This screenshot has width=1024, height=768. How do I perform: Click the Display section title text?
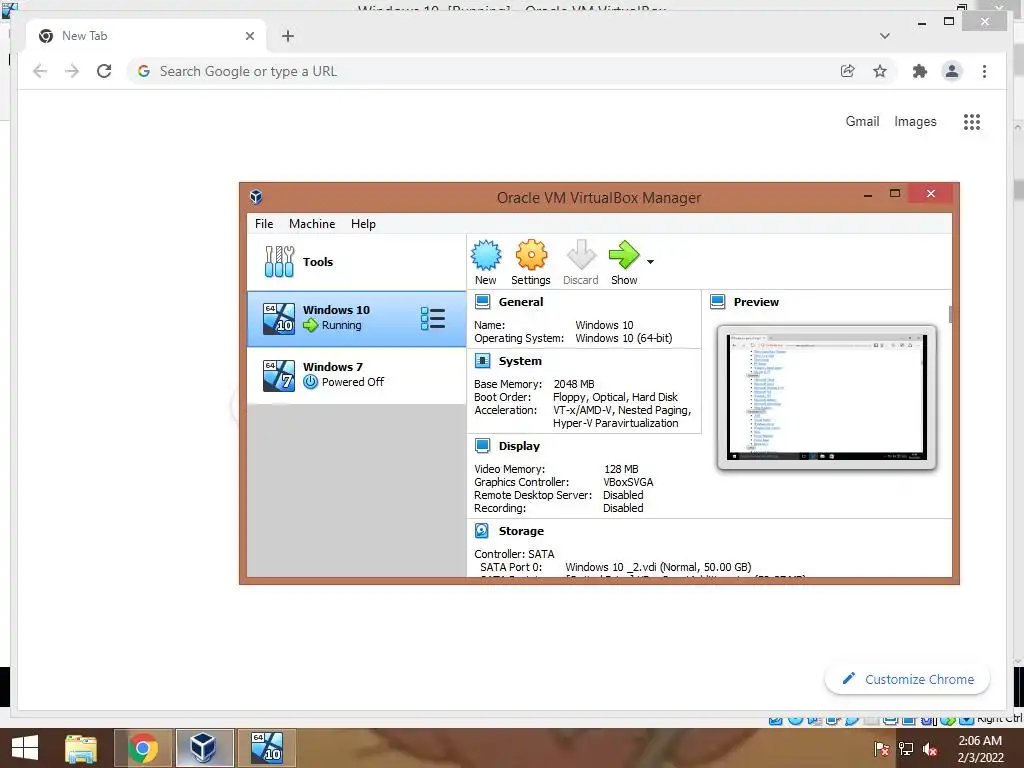(x=519, y=446)
